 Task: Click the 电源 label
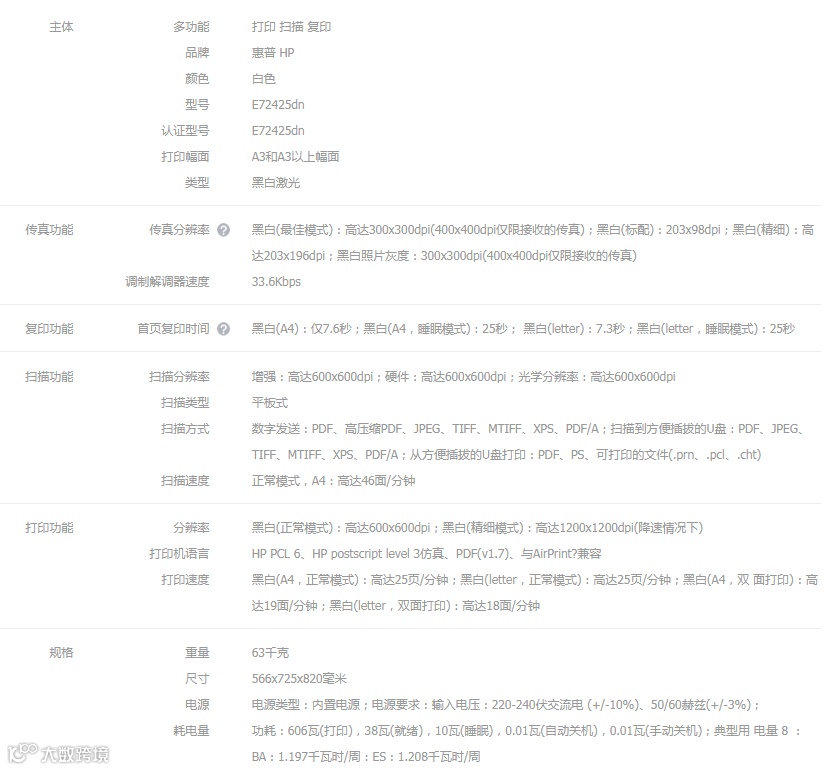[x=197, y=705]
